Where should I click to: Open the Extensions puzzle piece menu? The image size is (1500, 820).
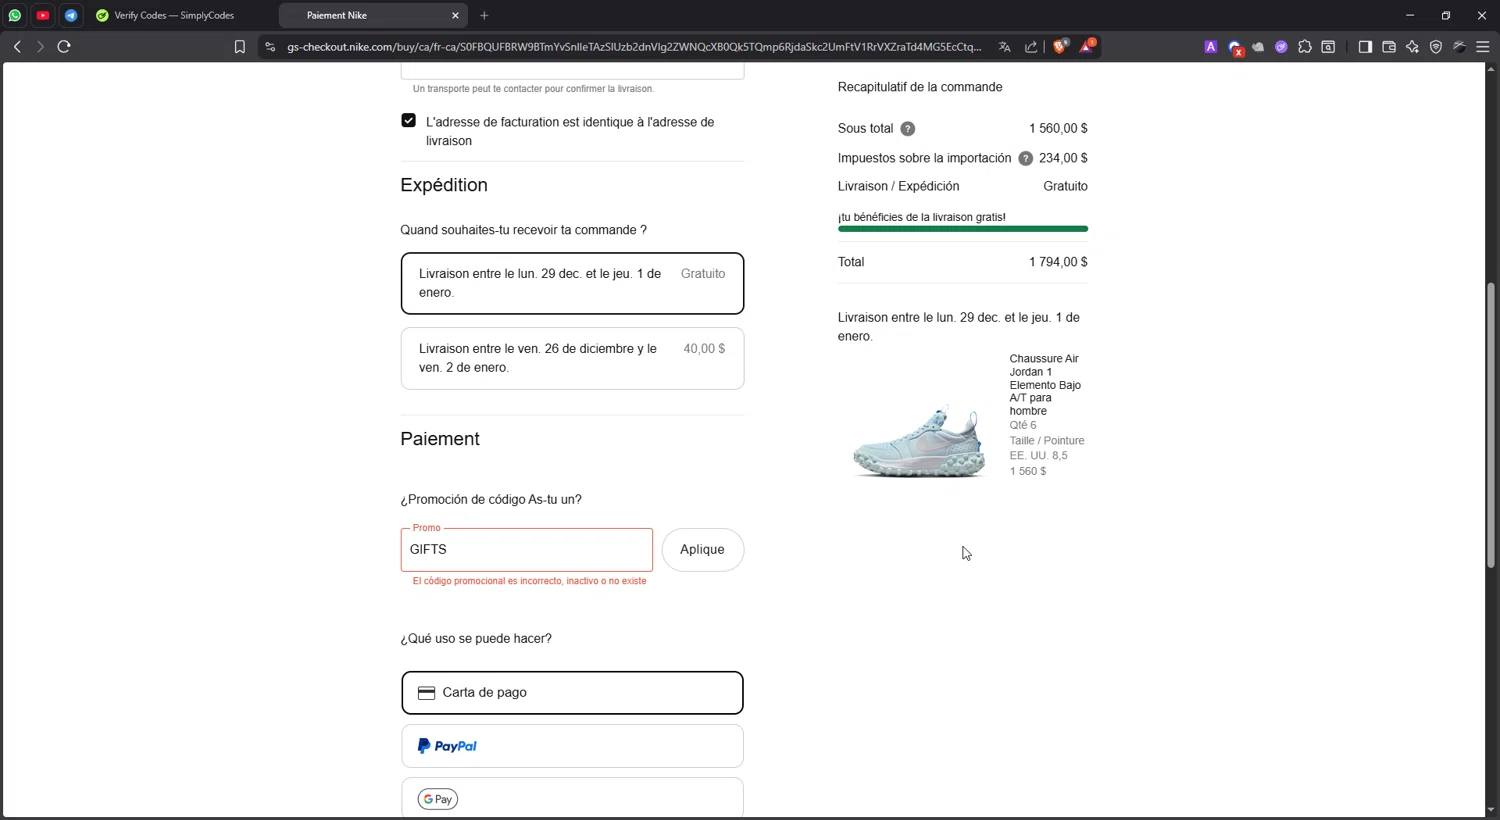1305,47
